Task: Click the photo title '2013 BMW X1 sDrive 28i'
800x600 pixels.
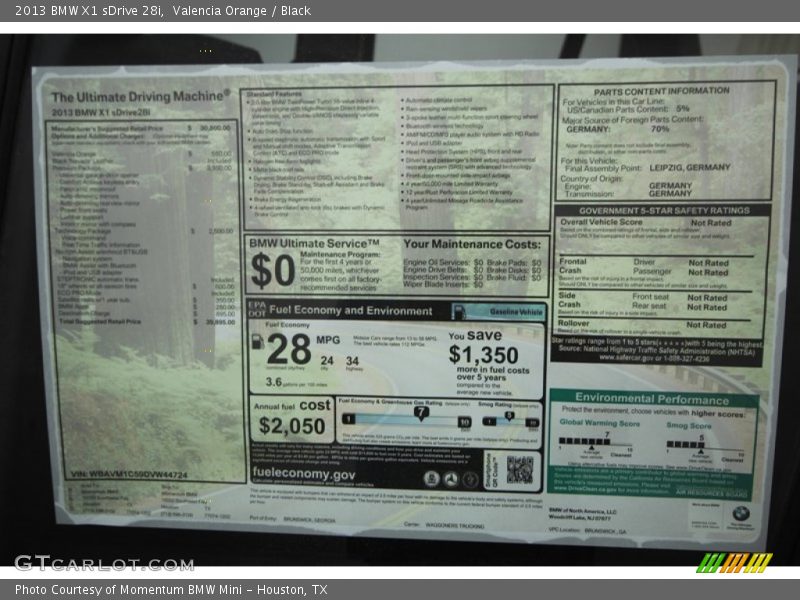Action: pos(89,10)
